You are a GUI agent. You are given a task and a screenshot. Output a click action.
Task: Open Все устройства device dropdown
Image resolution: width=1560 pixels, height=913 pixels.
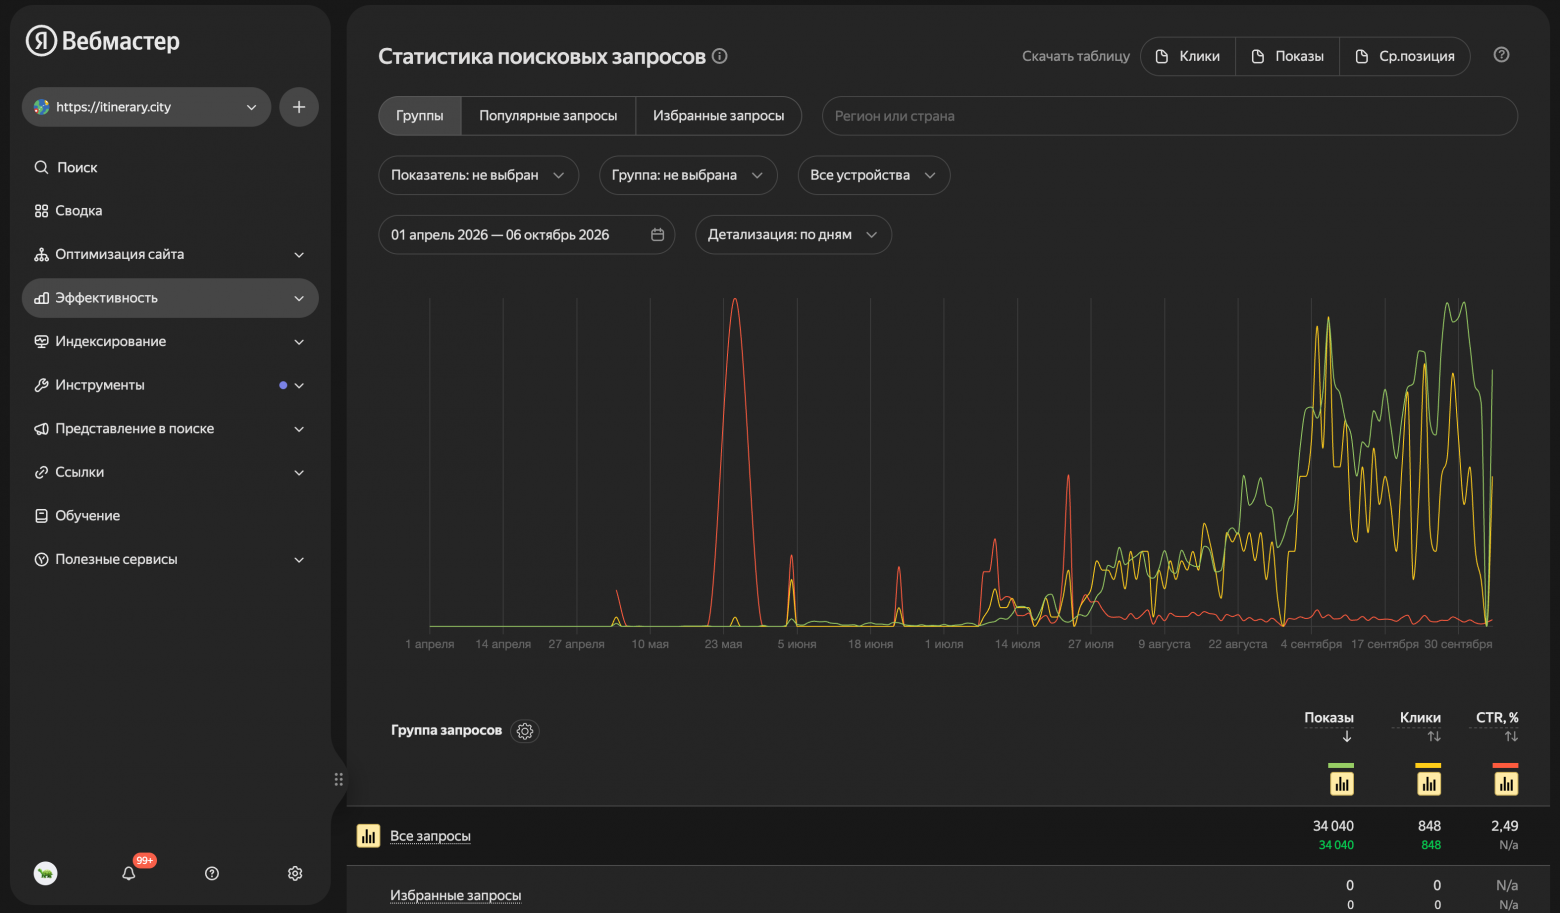874,175
